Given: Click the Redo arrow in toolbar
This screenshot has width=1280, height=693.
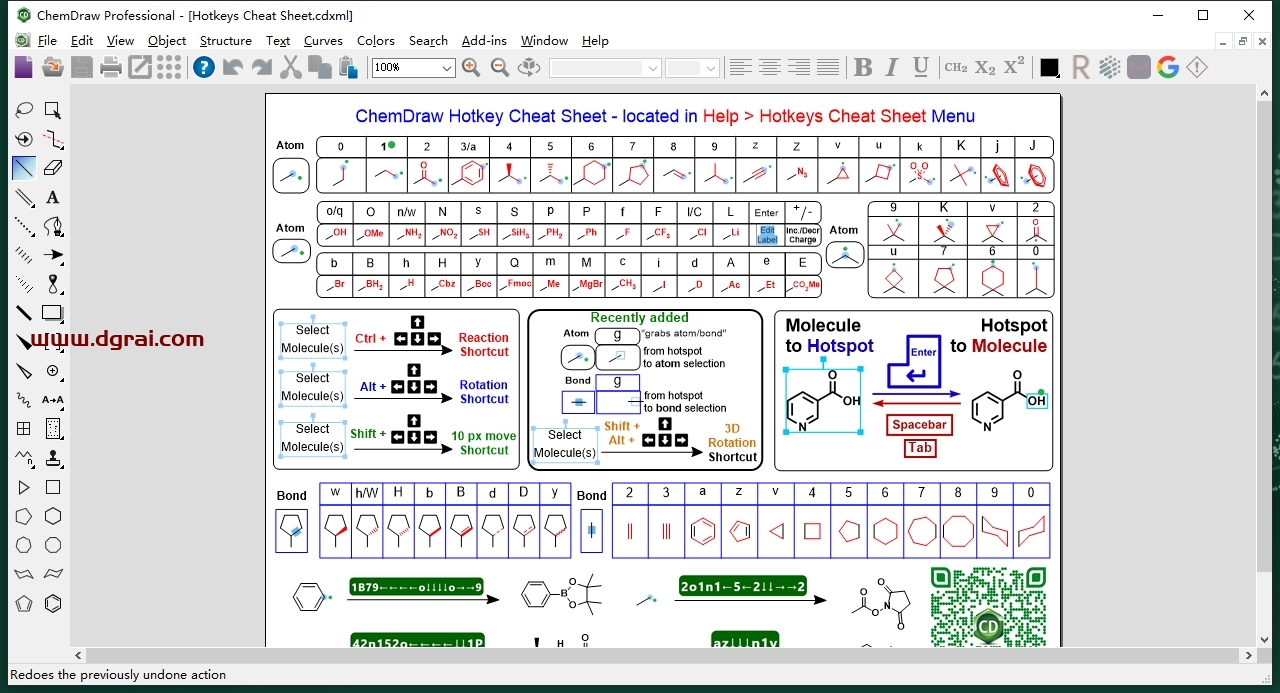Looking at the screenshot, I should click(262, 67).
